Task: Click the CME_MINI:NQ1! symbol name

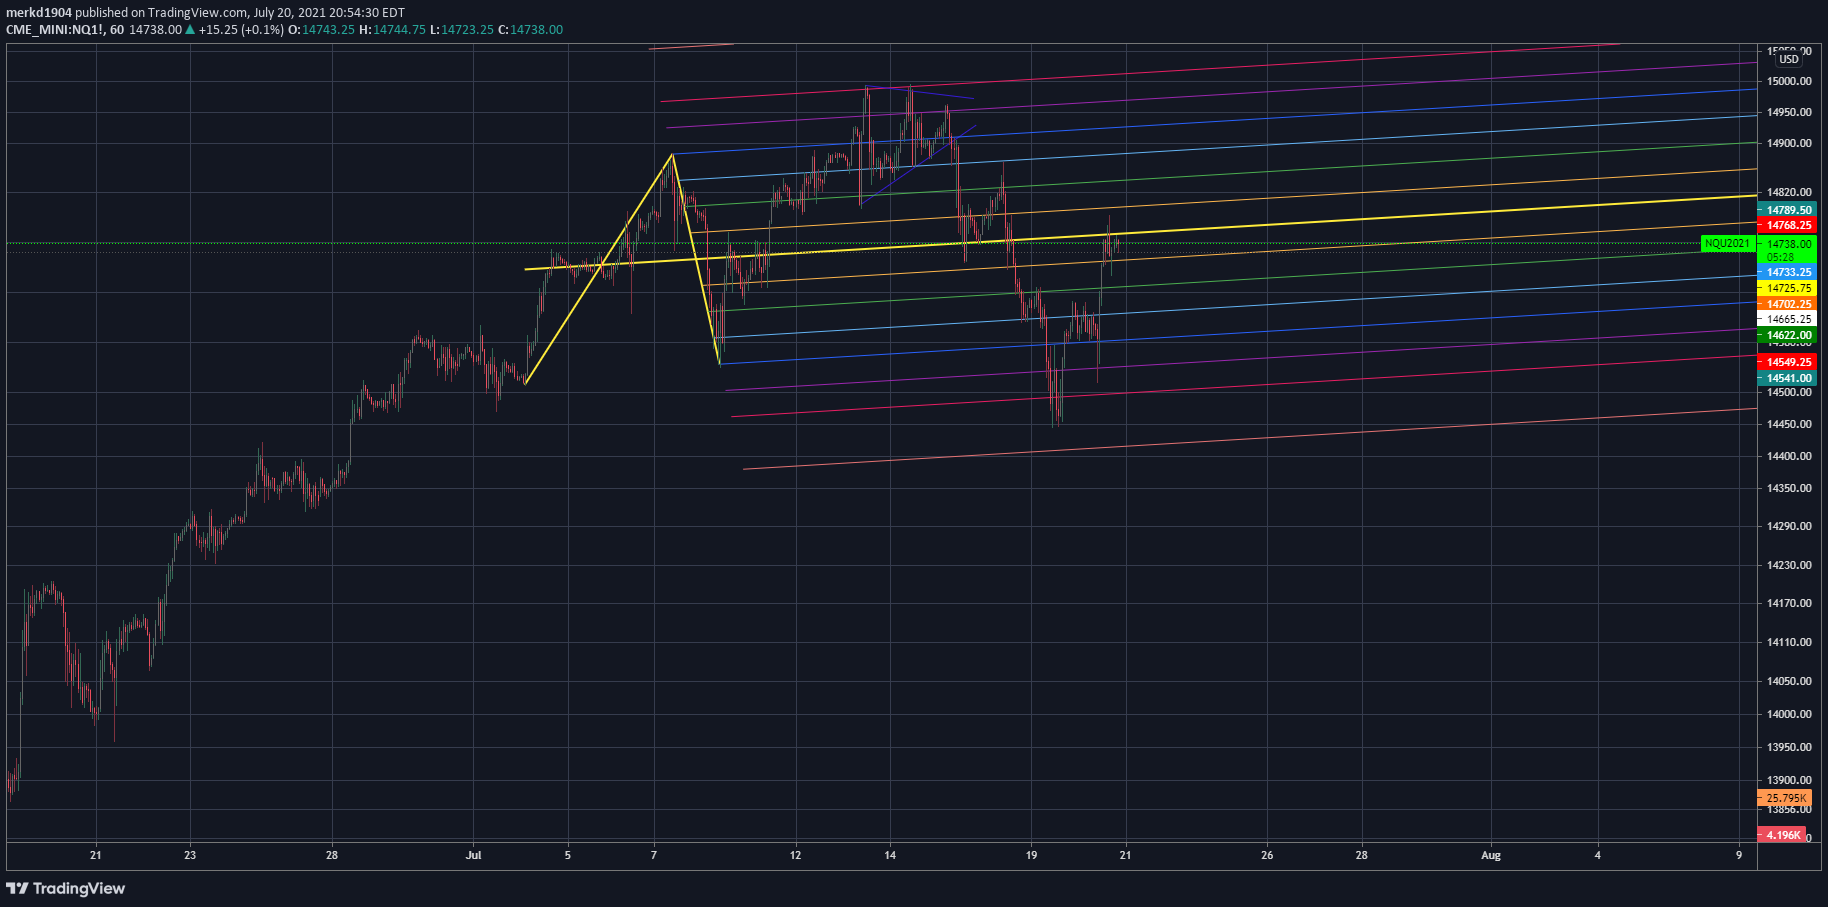Action: pos(55,30)
